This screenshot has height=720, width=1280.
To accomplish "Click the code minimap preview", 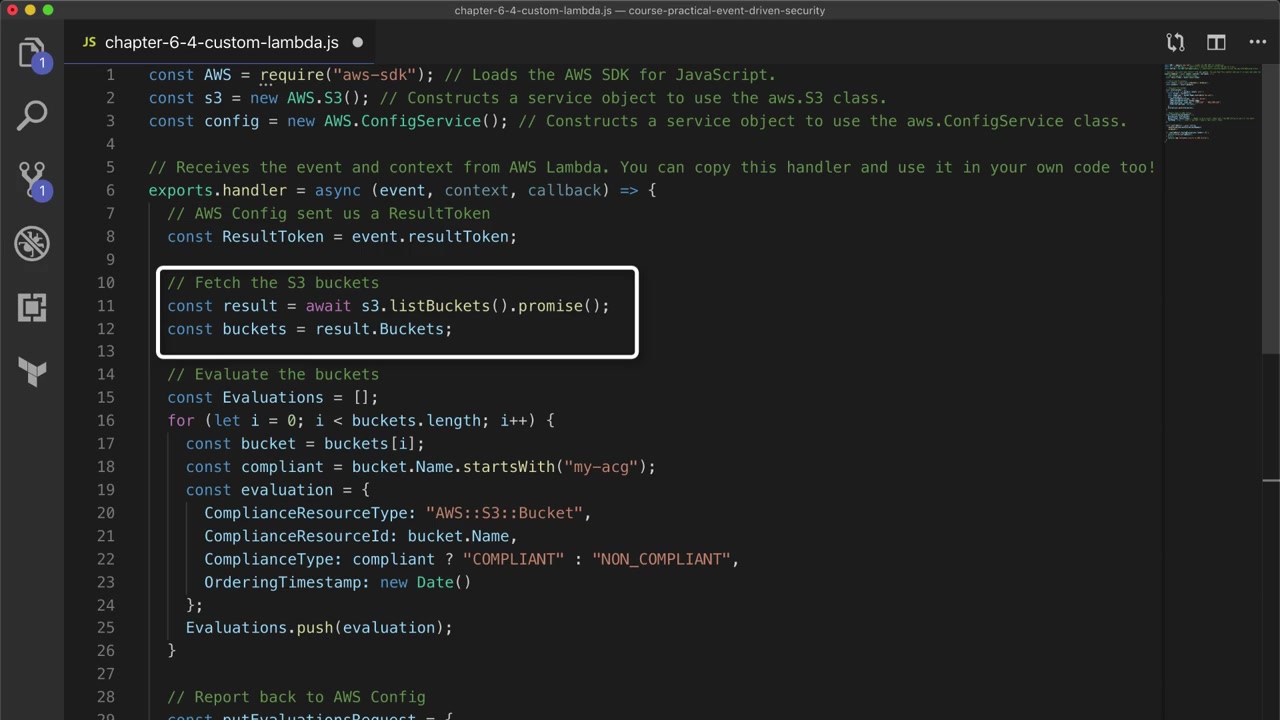I will pos(1210,100).
